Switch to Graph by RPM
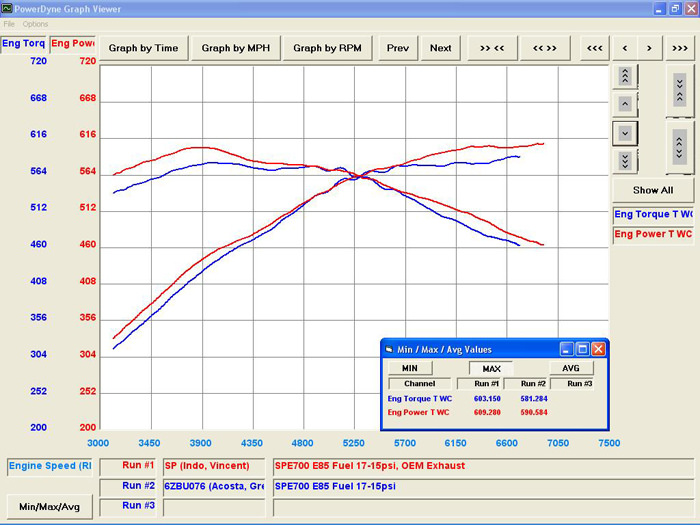 point(327,48)
